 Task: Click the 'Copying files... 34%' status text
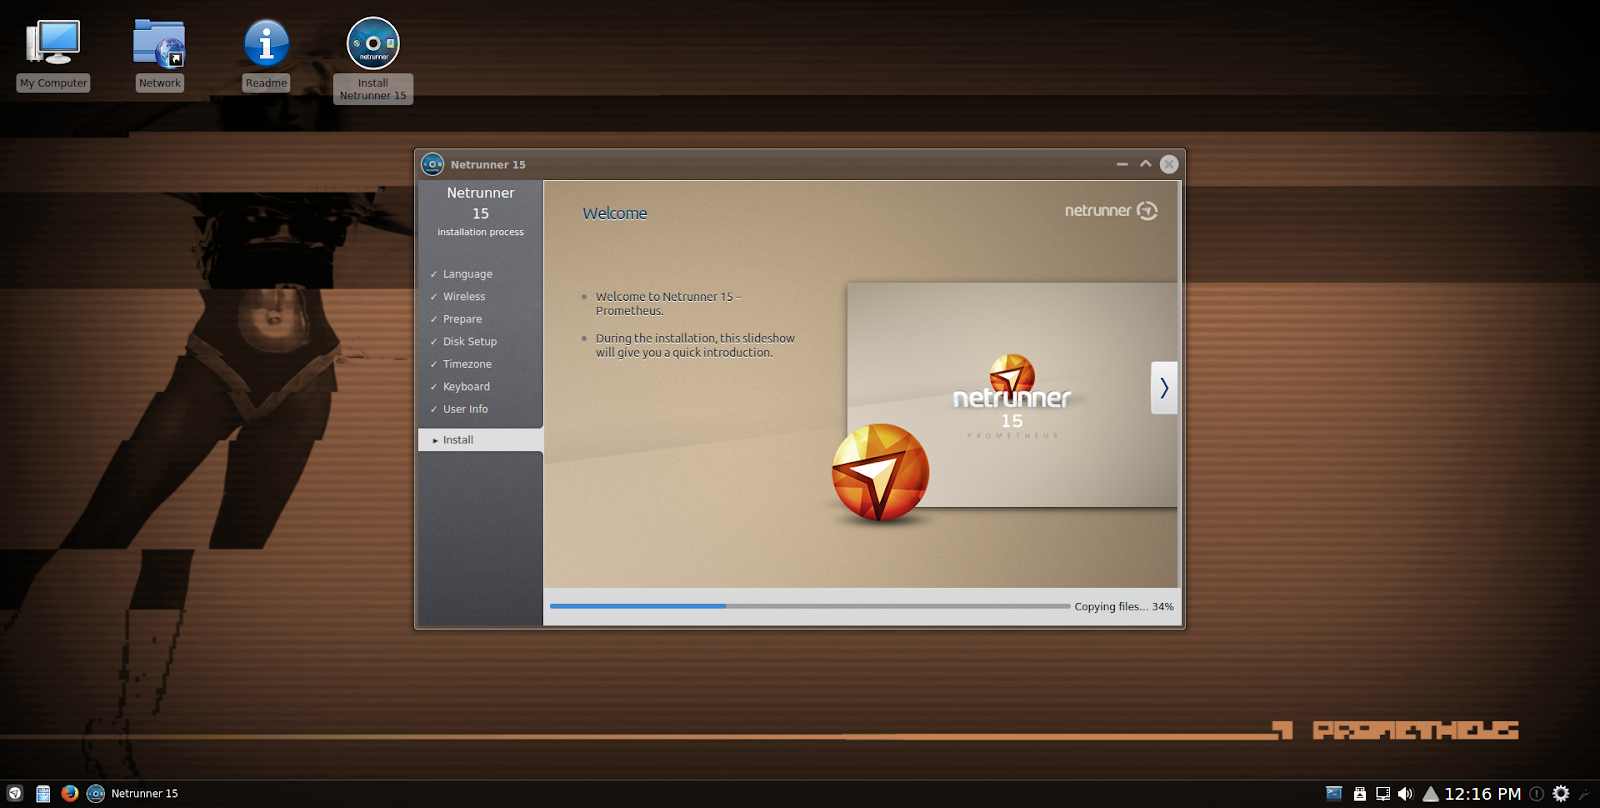tap(1124, 607)
